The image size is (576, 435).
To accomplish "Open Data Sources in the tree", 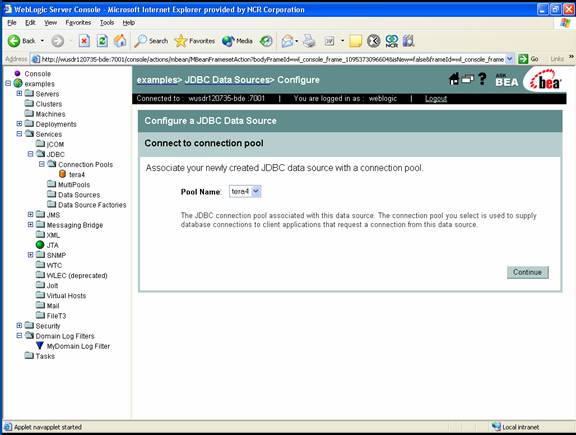I will (79, 195).
